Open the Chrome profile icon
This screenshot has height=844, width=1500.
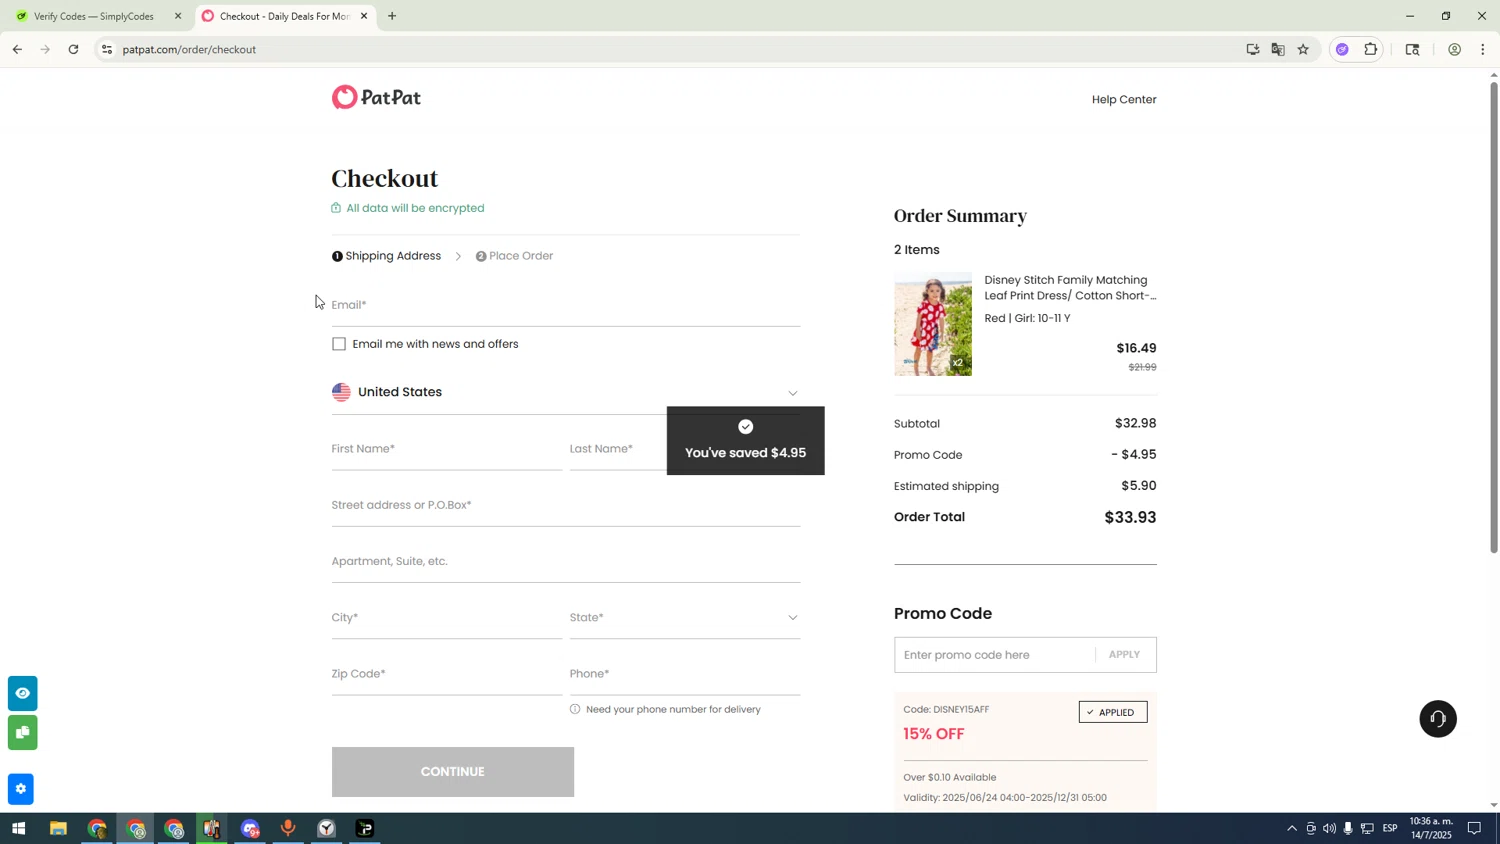point(1455,49)
